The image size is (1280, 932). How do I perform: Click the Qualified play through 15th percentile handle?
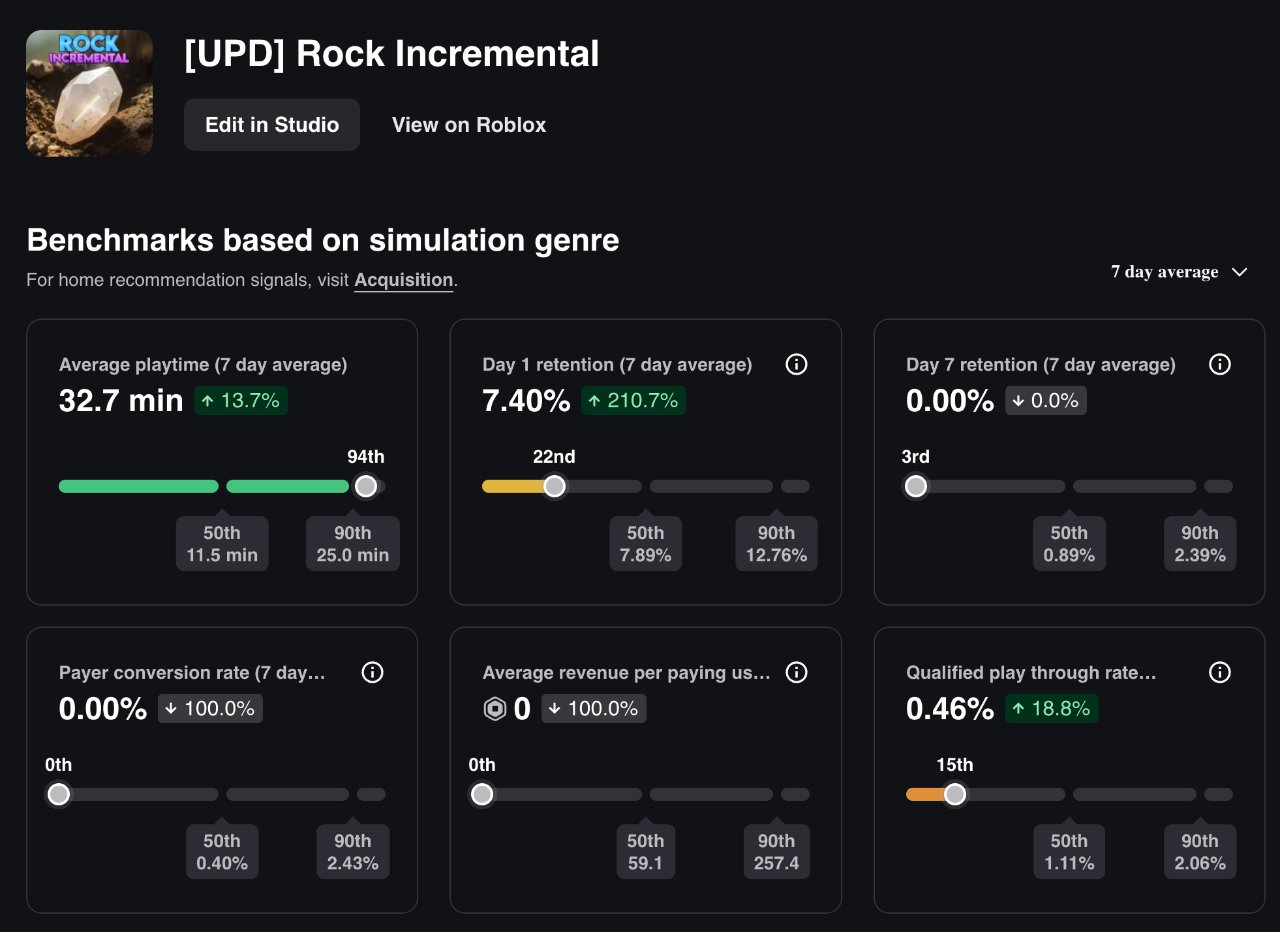pos(955,794)
